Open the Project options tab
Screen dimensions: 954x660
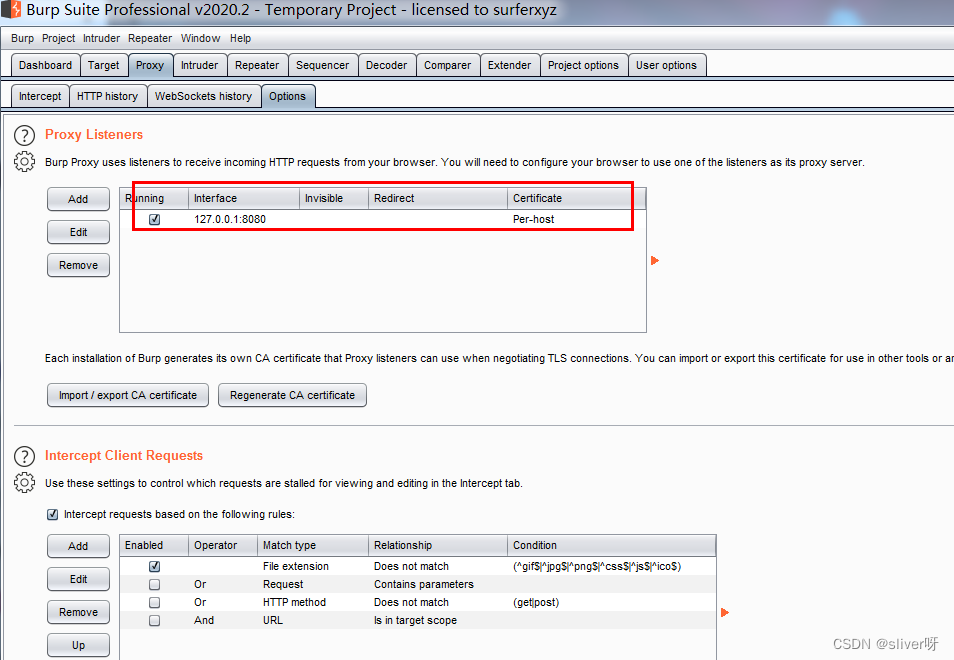(x=583, y=65)
